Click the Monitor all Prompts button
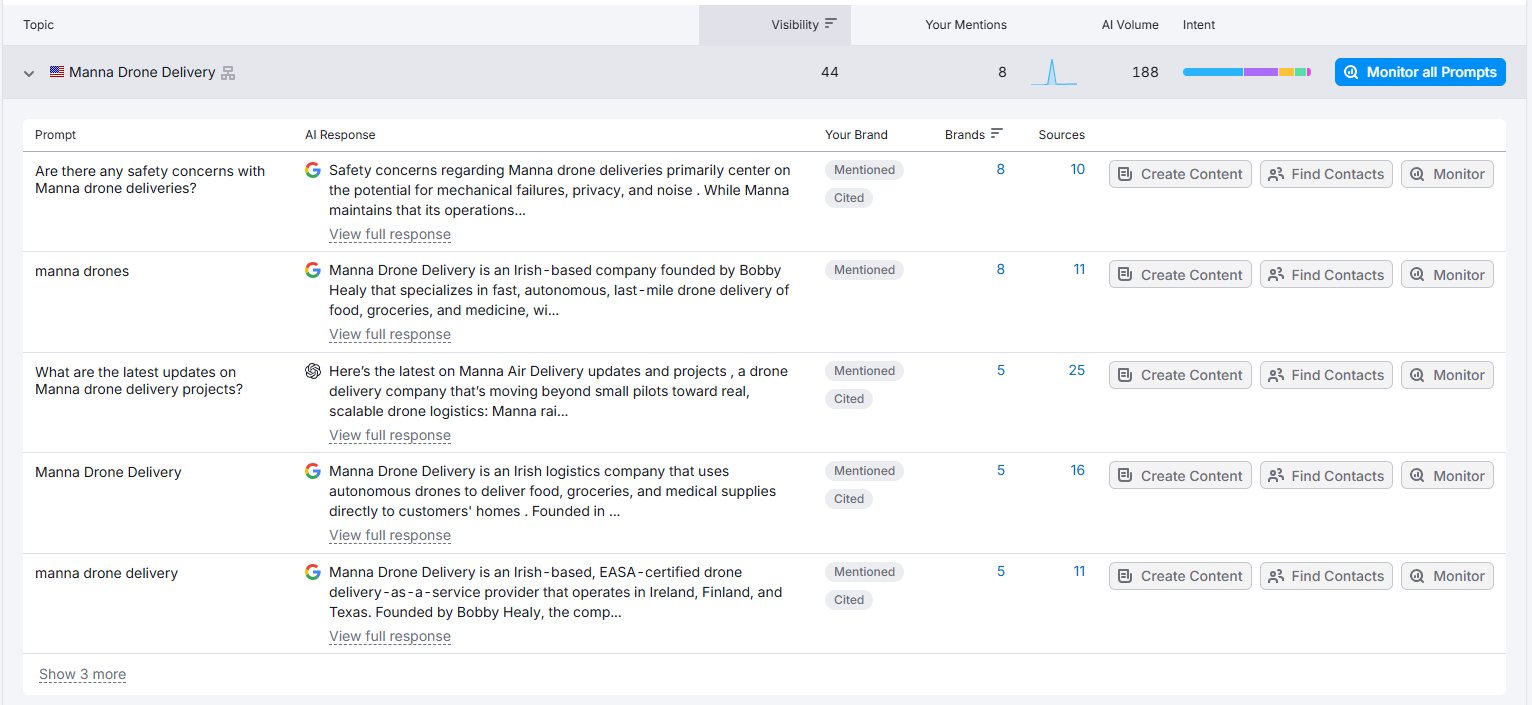The image size is (1532, 705). pos(1420,72)
